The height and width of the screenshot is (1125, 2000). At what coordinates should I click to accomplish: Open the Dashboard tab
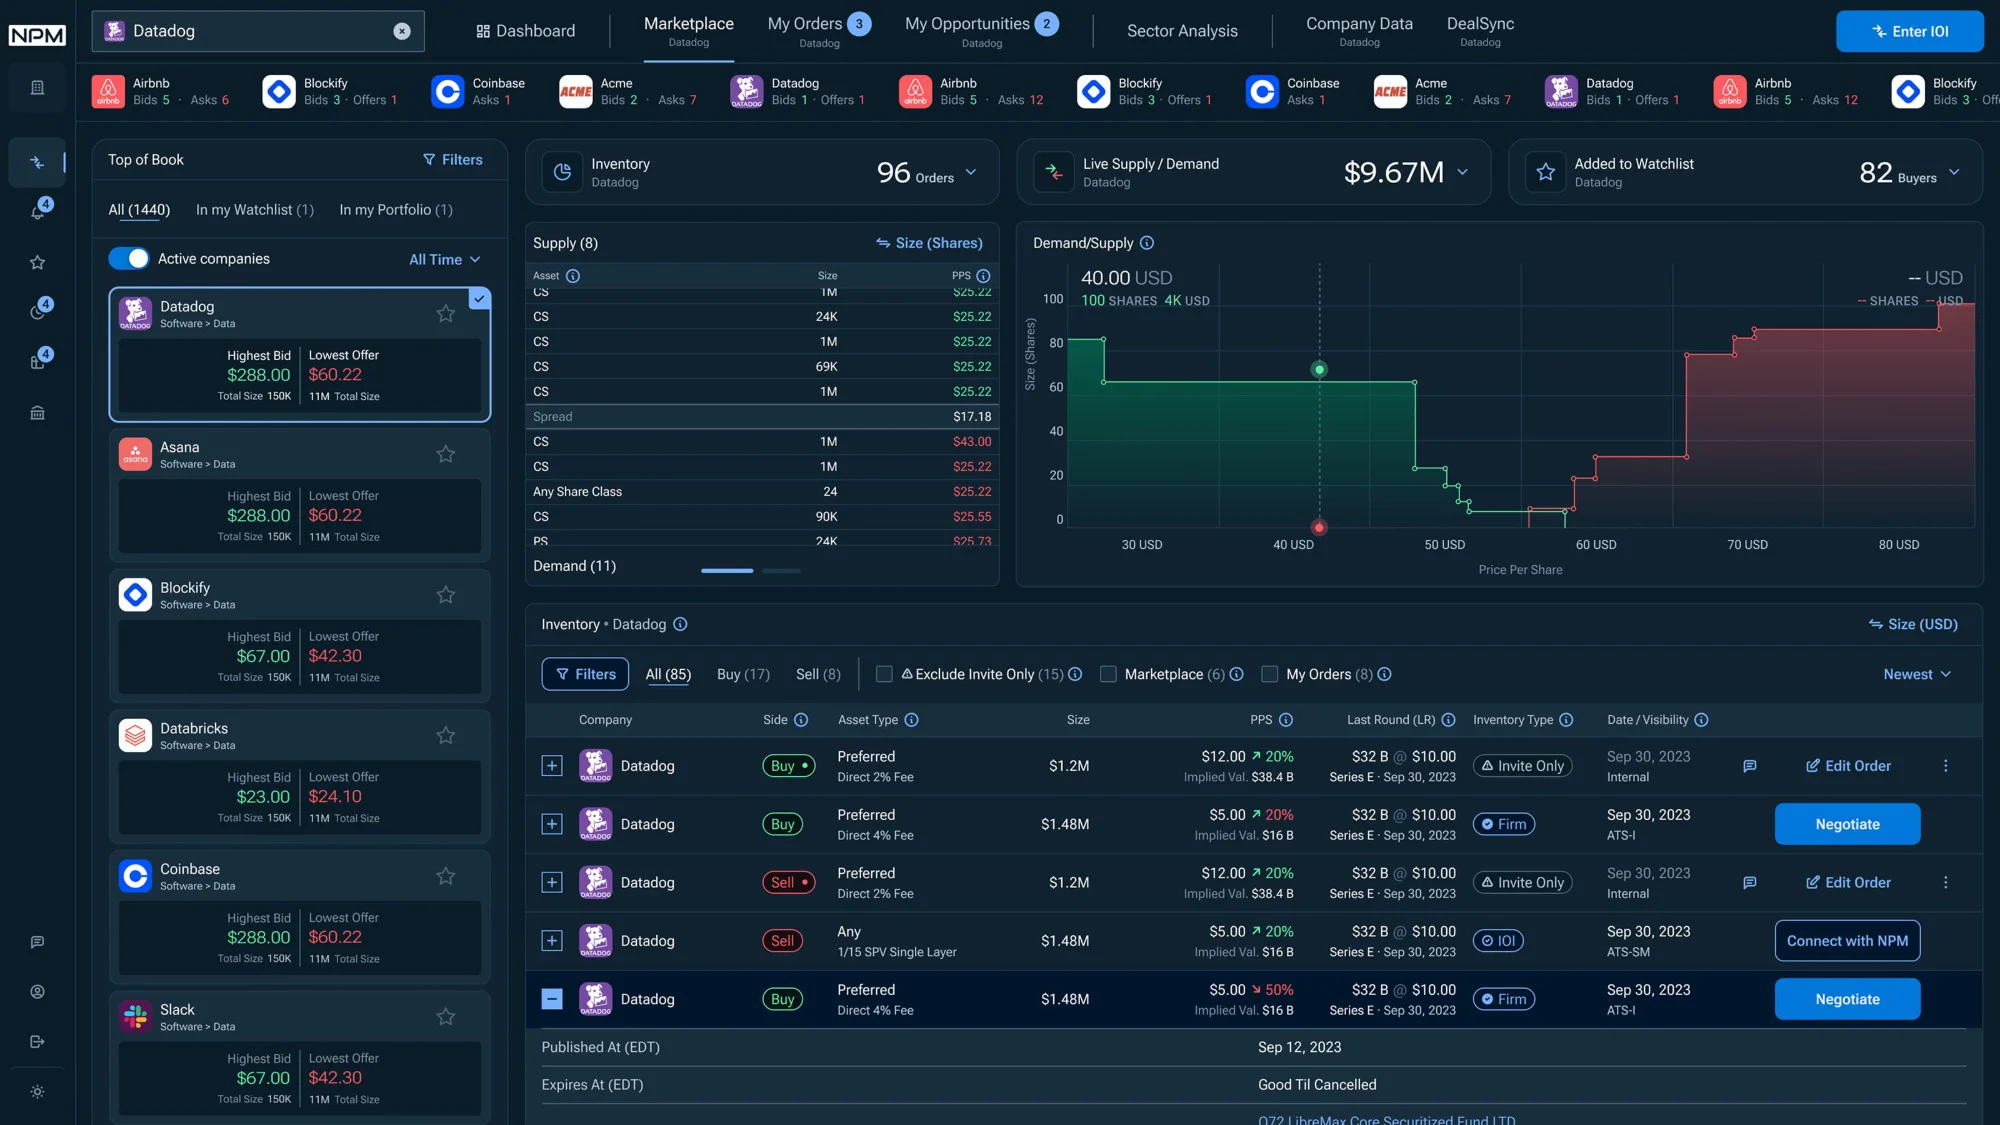point(525,31)
